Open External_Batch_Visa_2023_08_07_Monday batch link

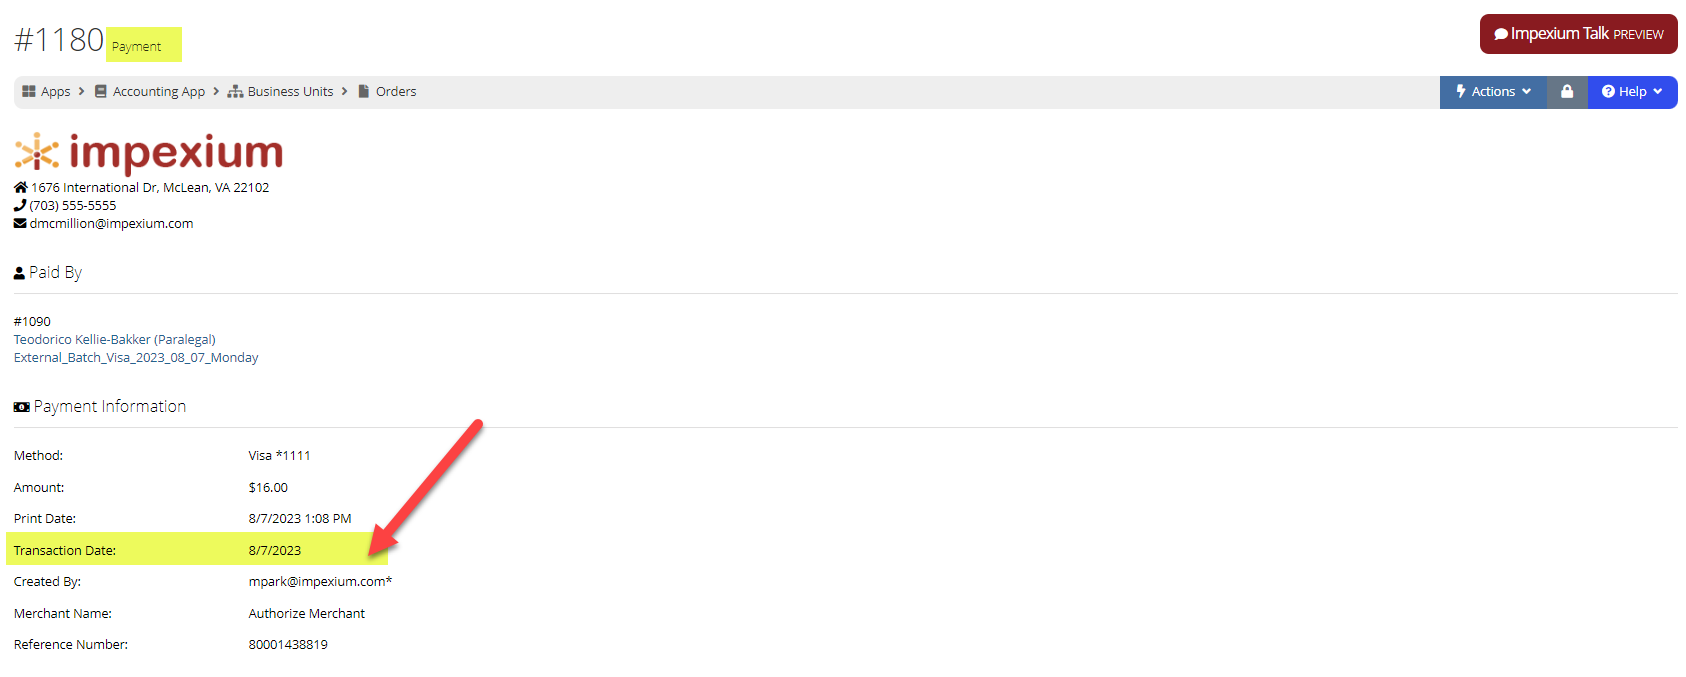(x=136, y=358)
